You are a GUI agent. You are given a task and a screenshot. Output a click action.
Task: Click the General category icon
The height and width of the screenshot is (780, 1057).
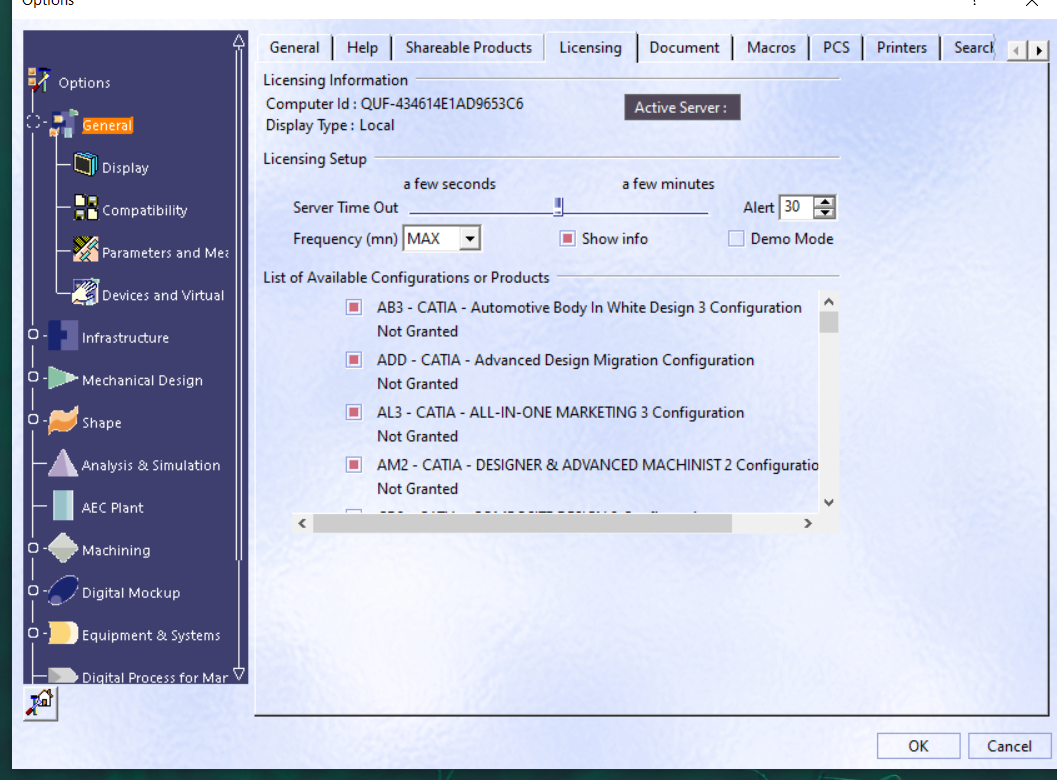pos(65,124)
